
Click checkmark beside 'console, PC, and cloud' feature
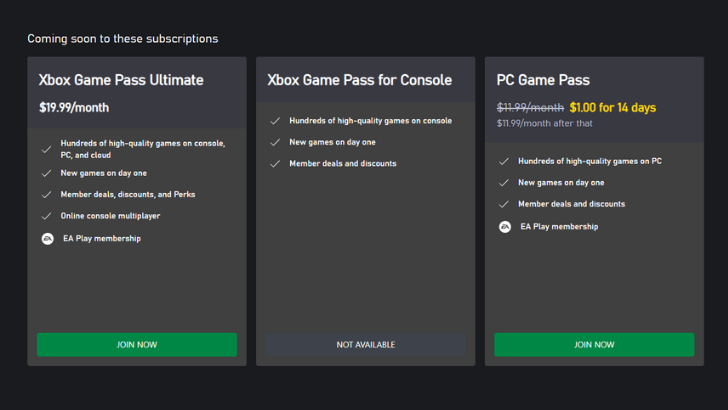46,149
